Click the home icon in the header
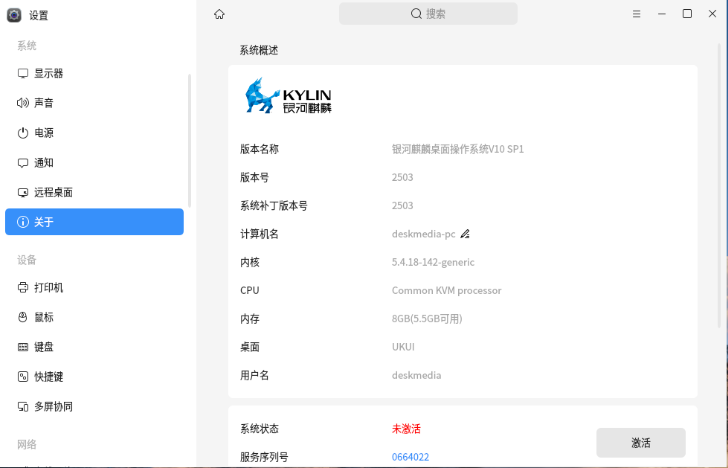The image size is (728, 468). [219, 14]
